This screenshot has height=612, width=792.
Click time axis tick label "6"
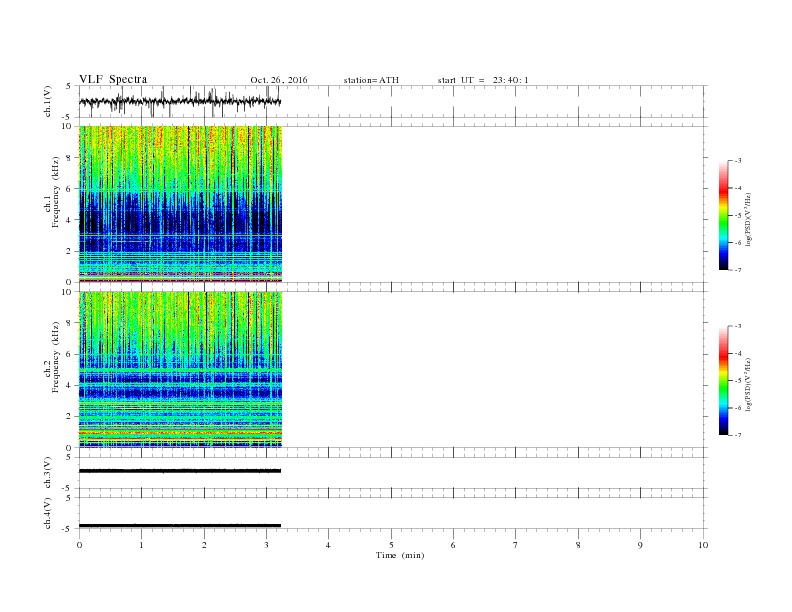[453, 545]
